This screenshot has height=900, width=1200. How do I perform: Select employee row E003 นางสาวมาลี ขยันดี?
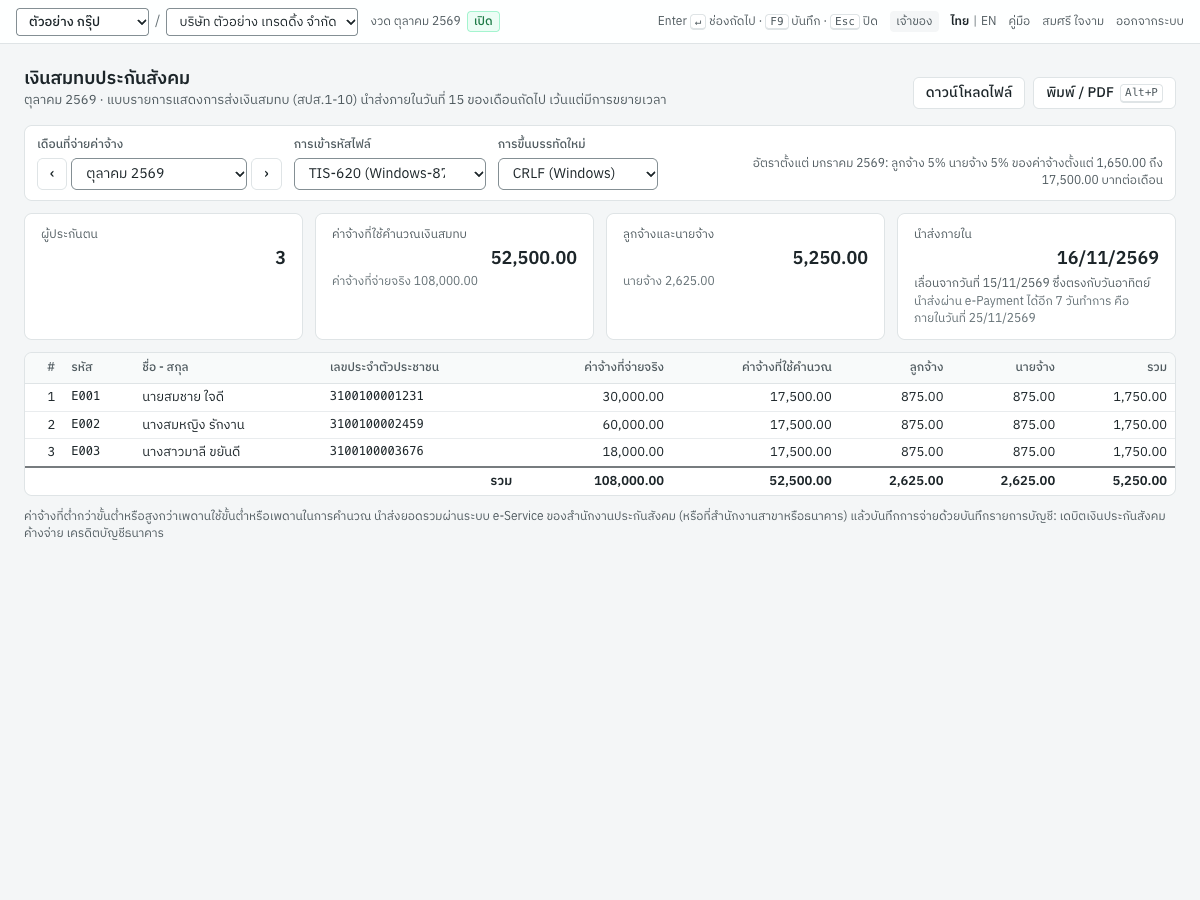600,452
